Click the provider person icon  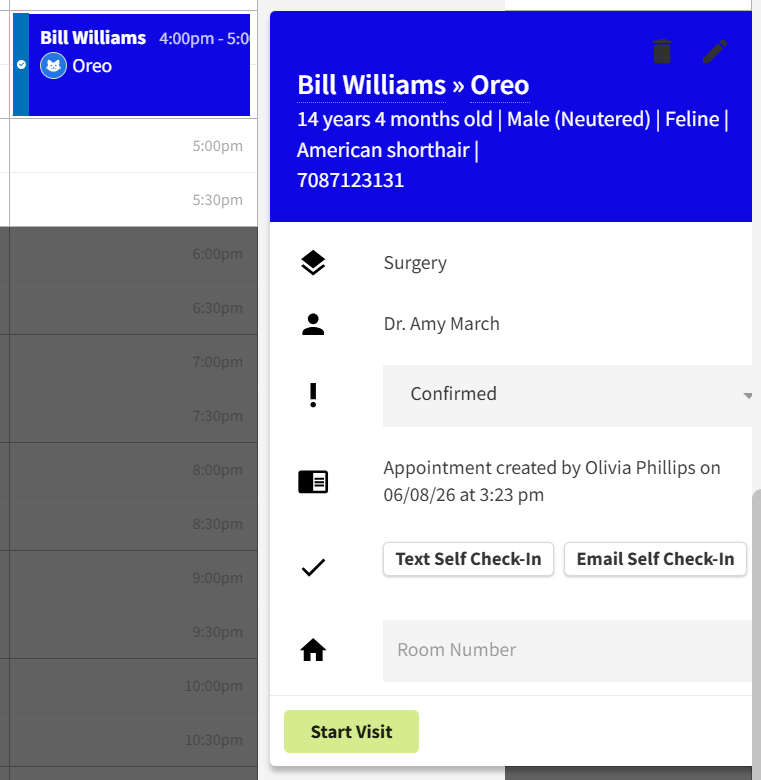point(313,324)
